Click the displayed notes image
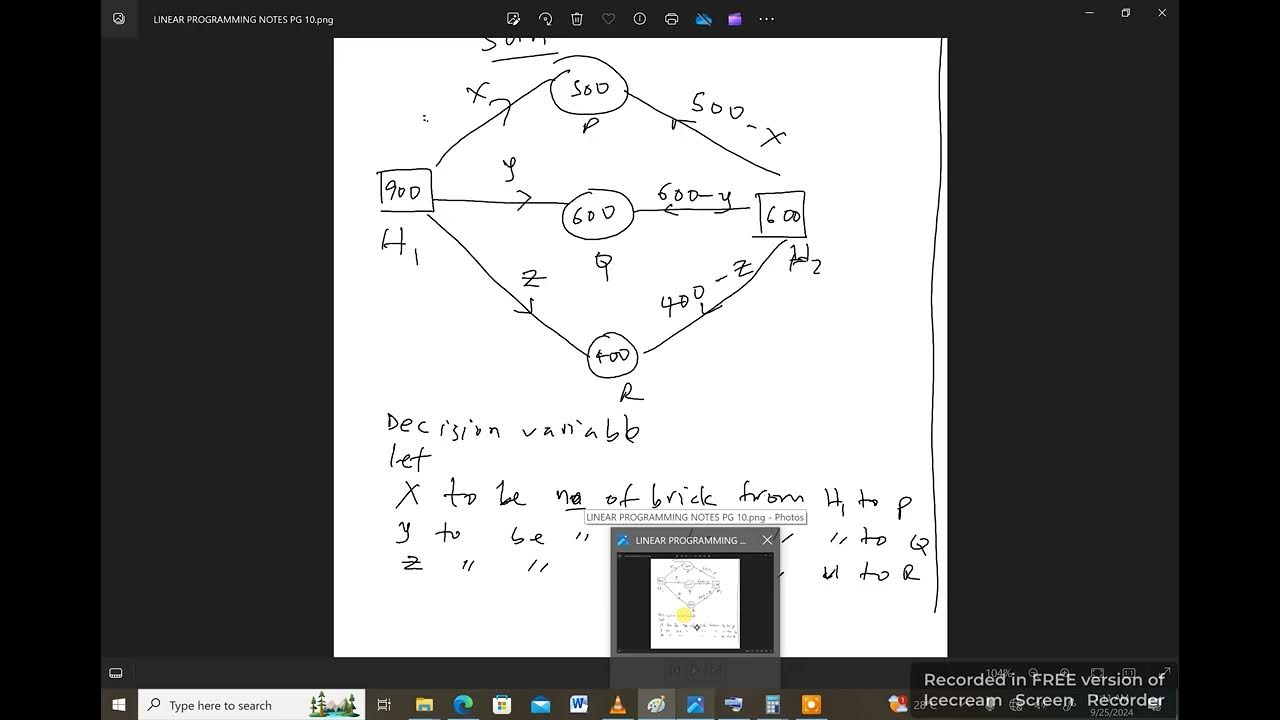 tap(640, 347)
